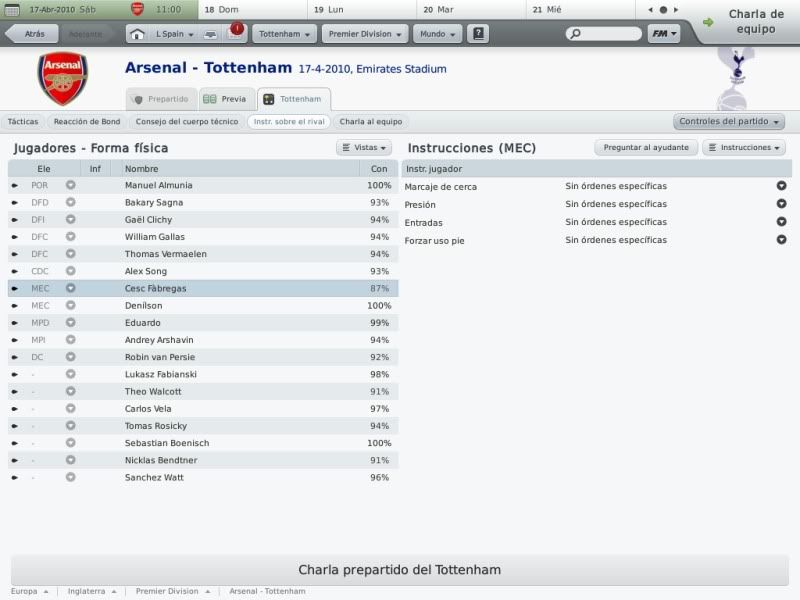
Task: Select the Instr. sobre el rival sub-tab
Action: point(289,121)
